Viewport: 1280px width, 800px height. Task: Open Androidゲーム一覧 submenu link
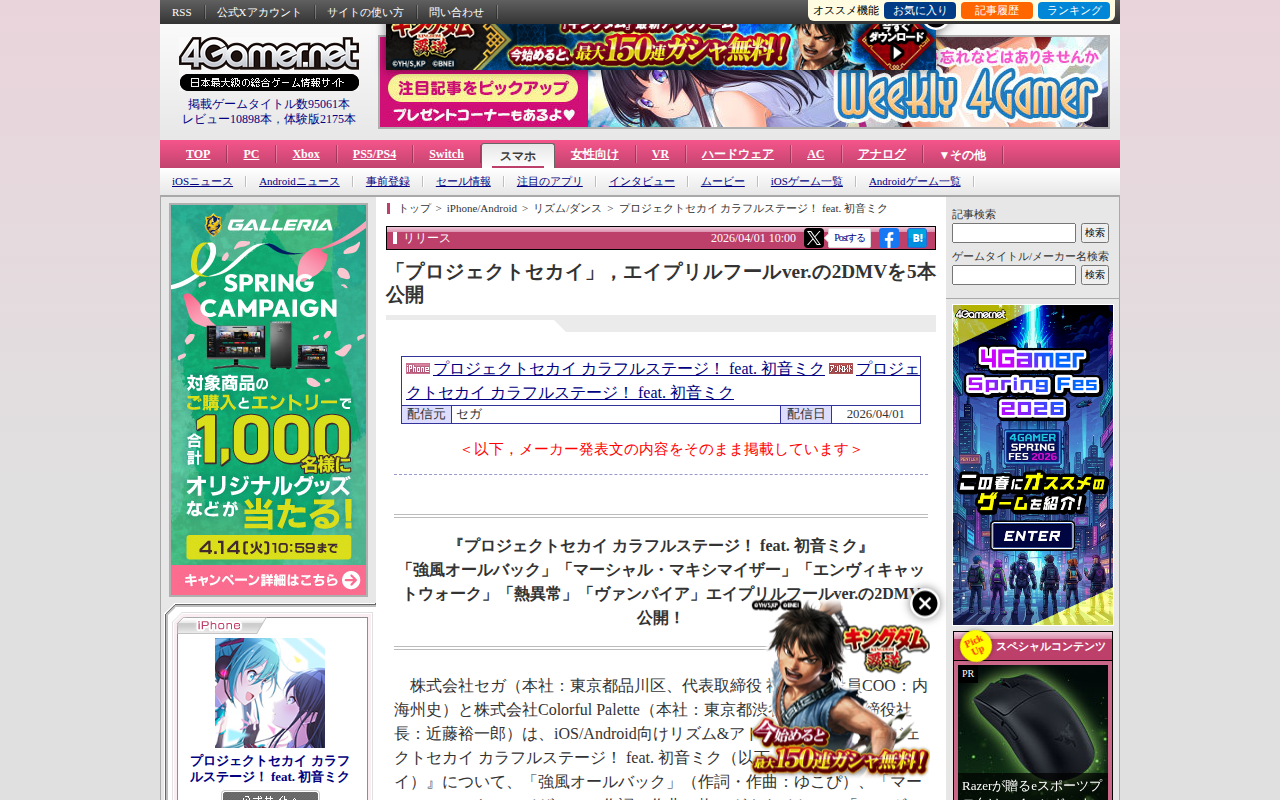pyautogui.click(x=915, y=181)
